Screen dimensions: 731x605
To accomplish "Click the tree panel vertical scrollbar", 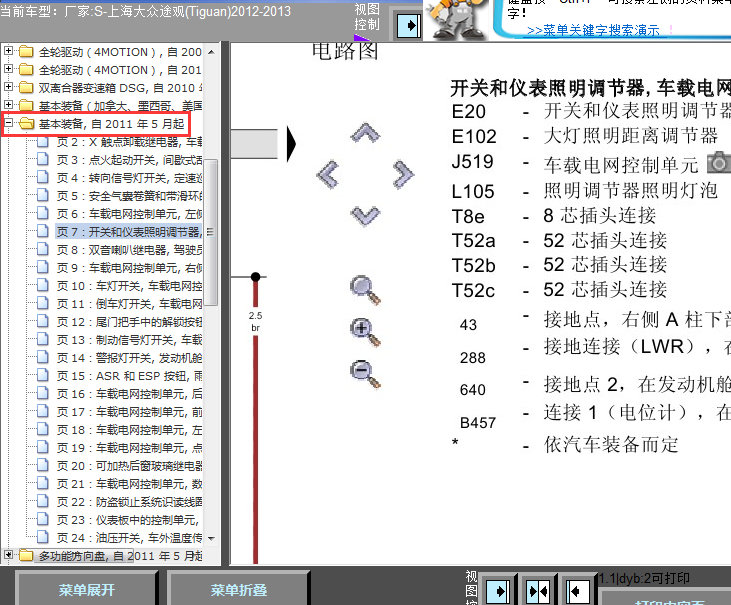I will tap(211, 200).
